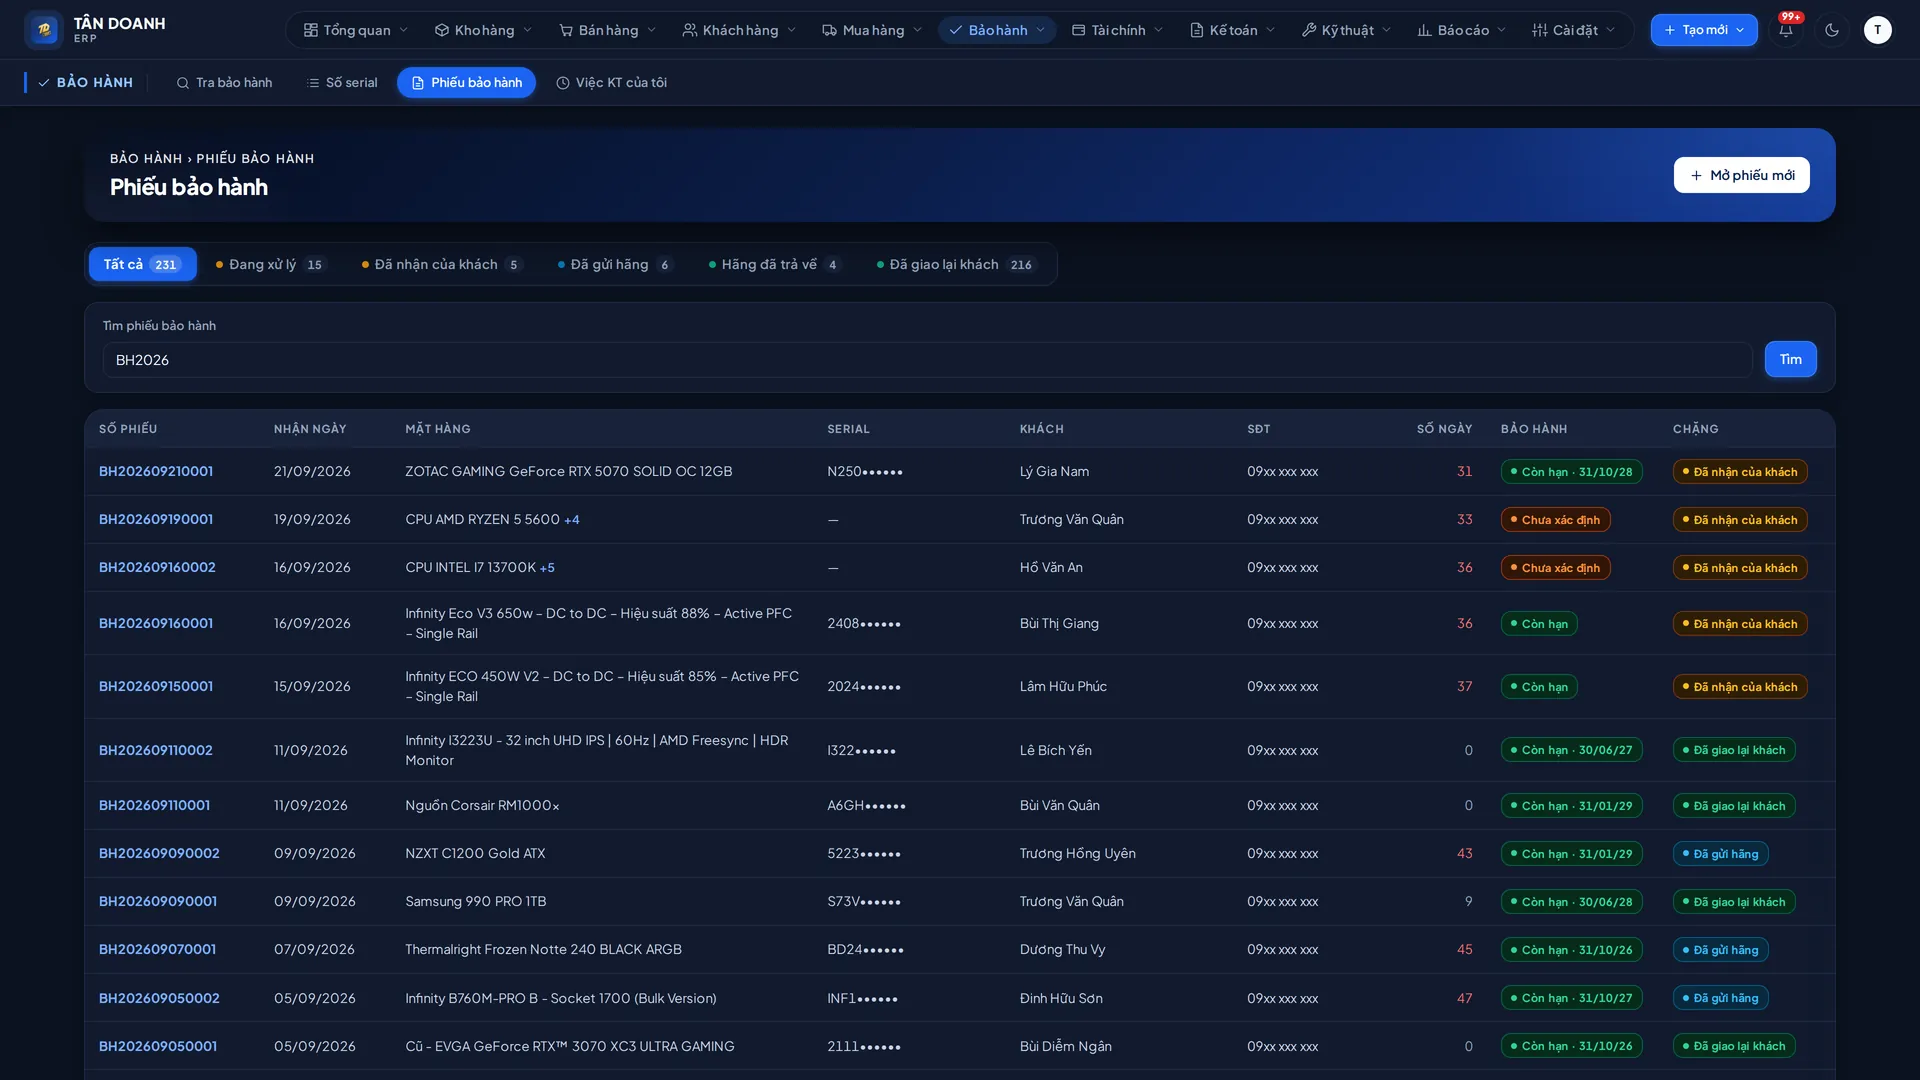
Task: Click the Tổng quan dashboard icon
Action: click(x=311, y=30)
